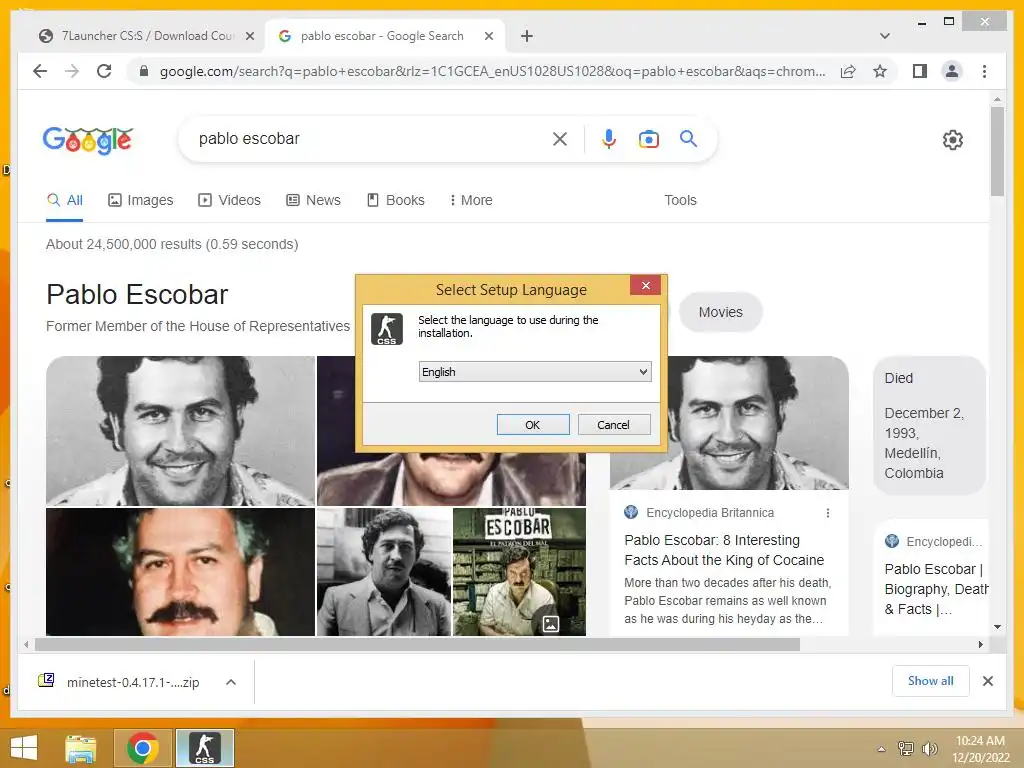The height and width of the screenshot is (768, 1024).
Task: Click OK in Select Setup Language dialog
Action: [x=533, y=424]
